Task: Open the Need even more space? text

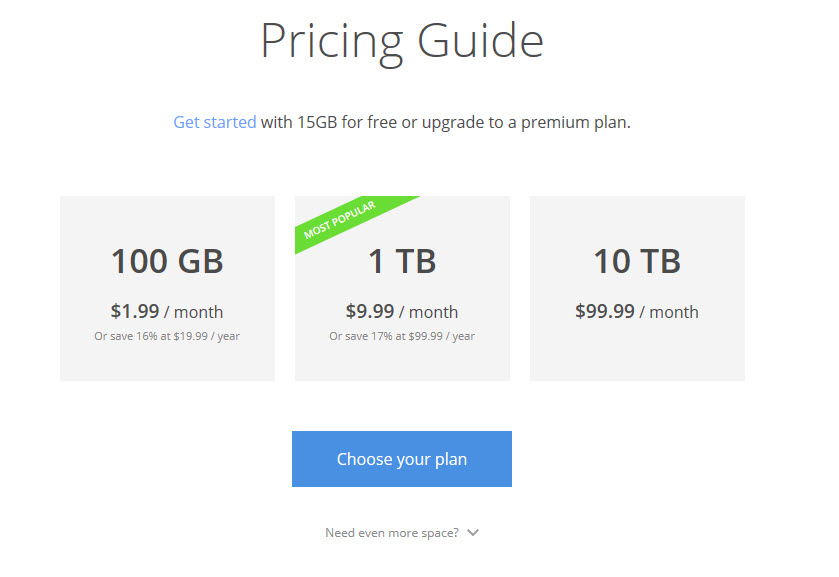Action: pos(392,533)
